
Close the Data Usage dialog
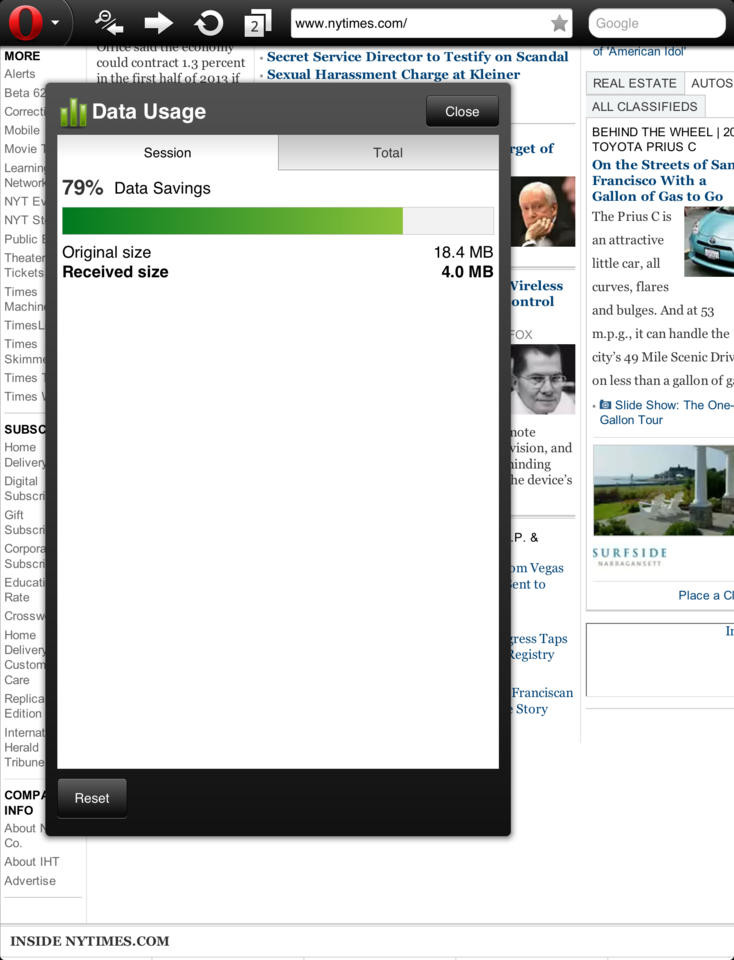(x=462, y=111)
